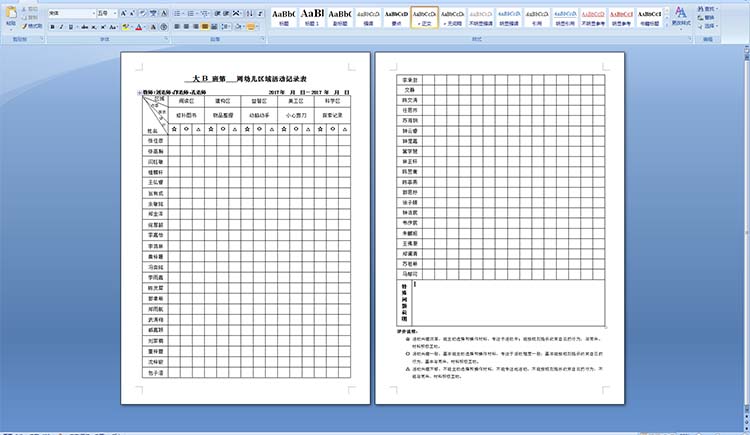Image resolution: width=750 pixels, height=435 pixels.
Task: Click the Multilevel List icon
Action: click(x=204, y=13)
